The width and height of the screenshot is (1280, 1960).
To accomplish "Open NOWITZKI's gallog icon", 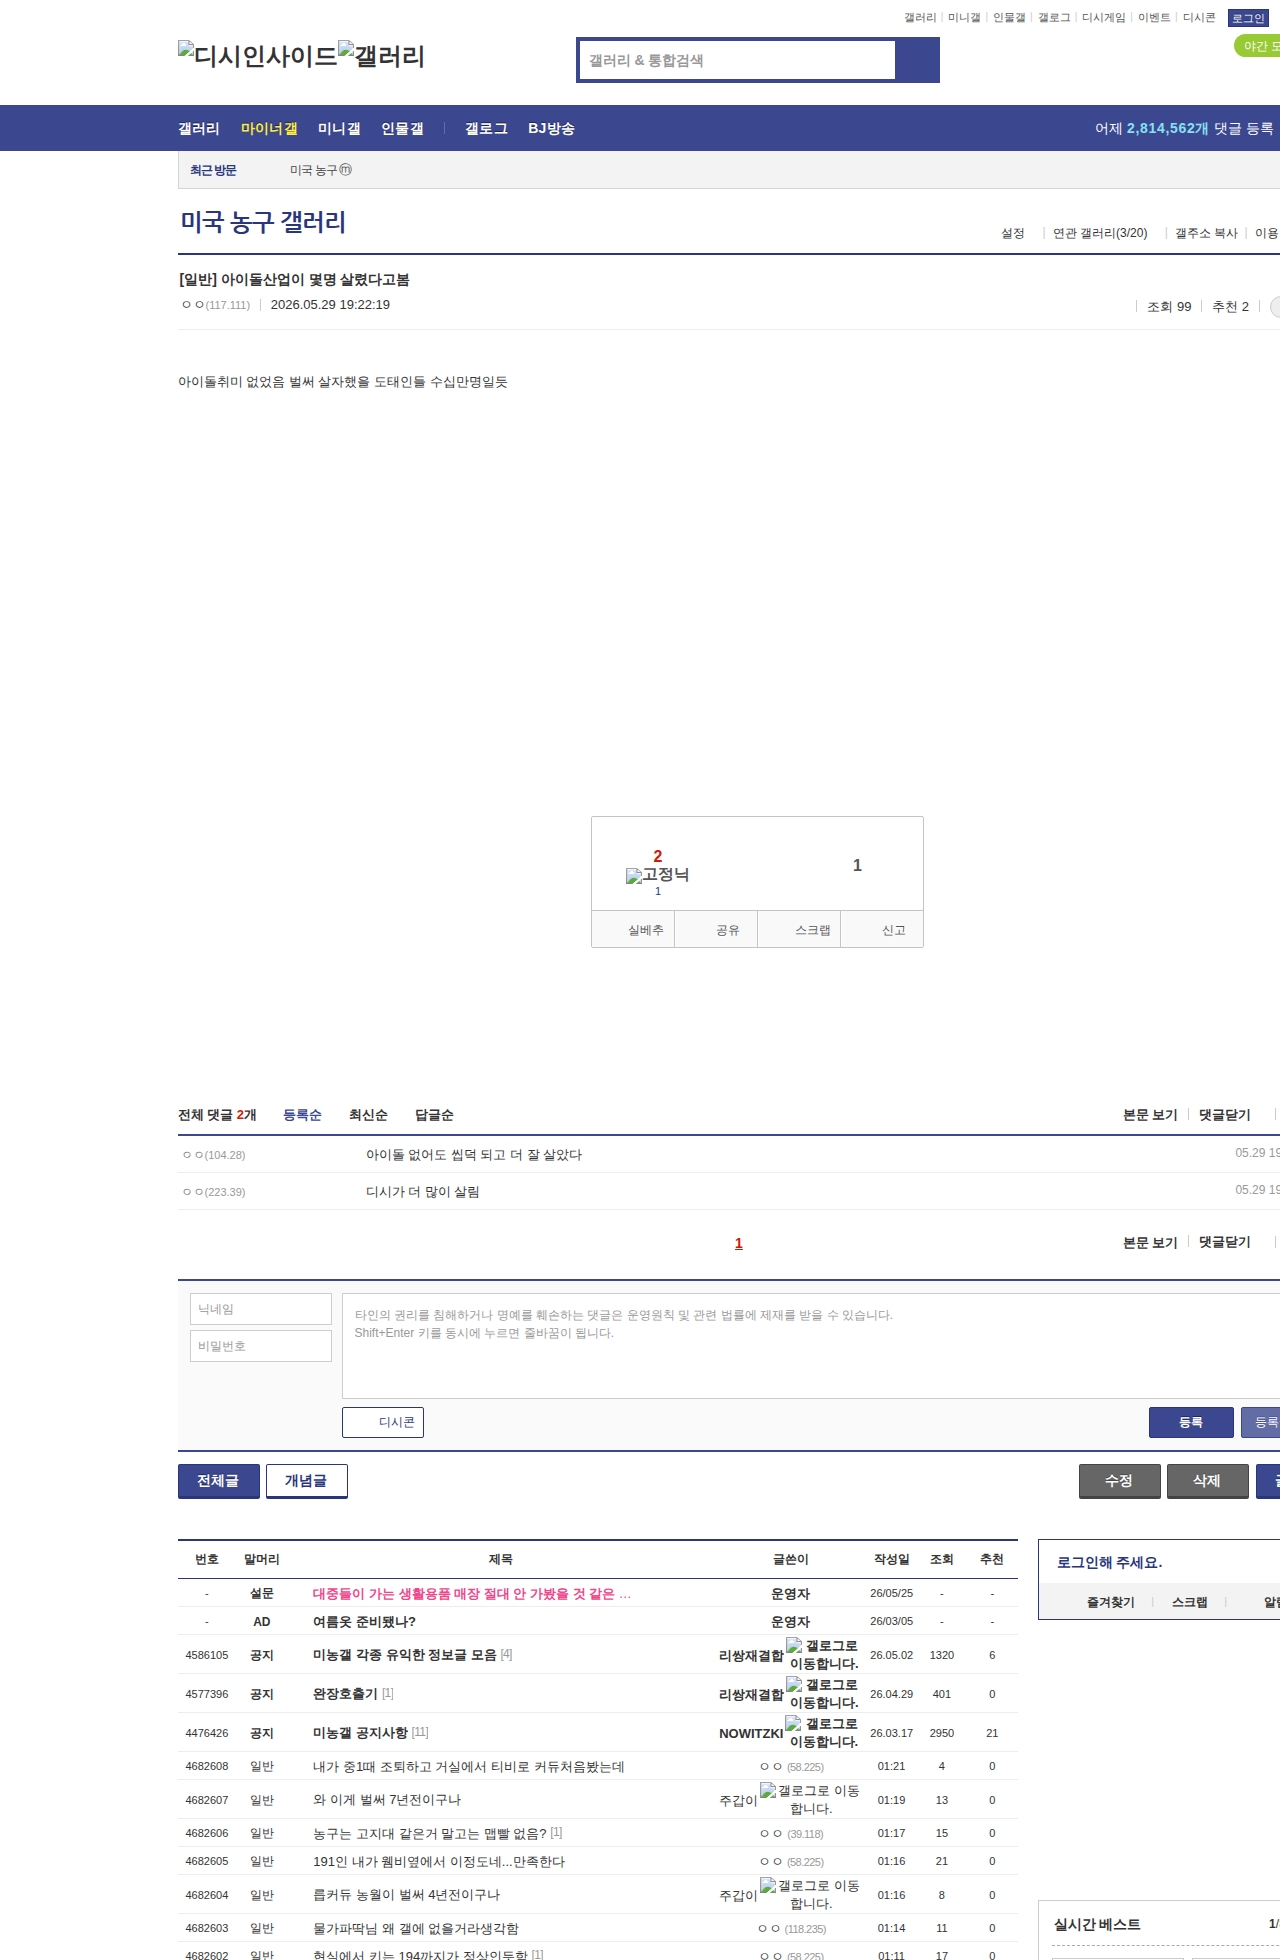I will (822, 1732).
